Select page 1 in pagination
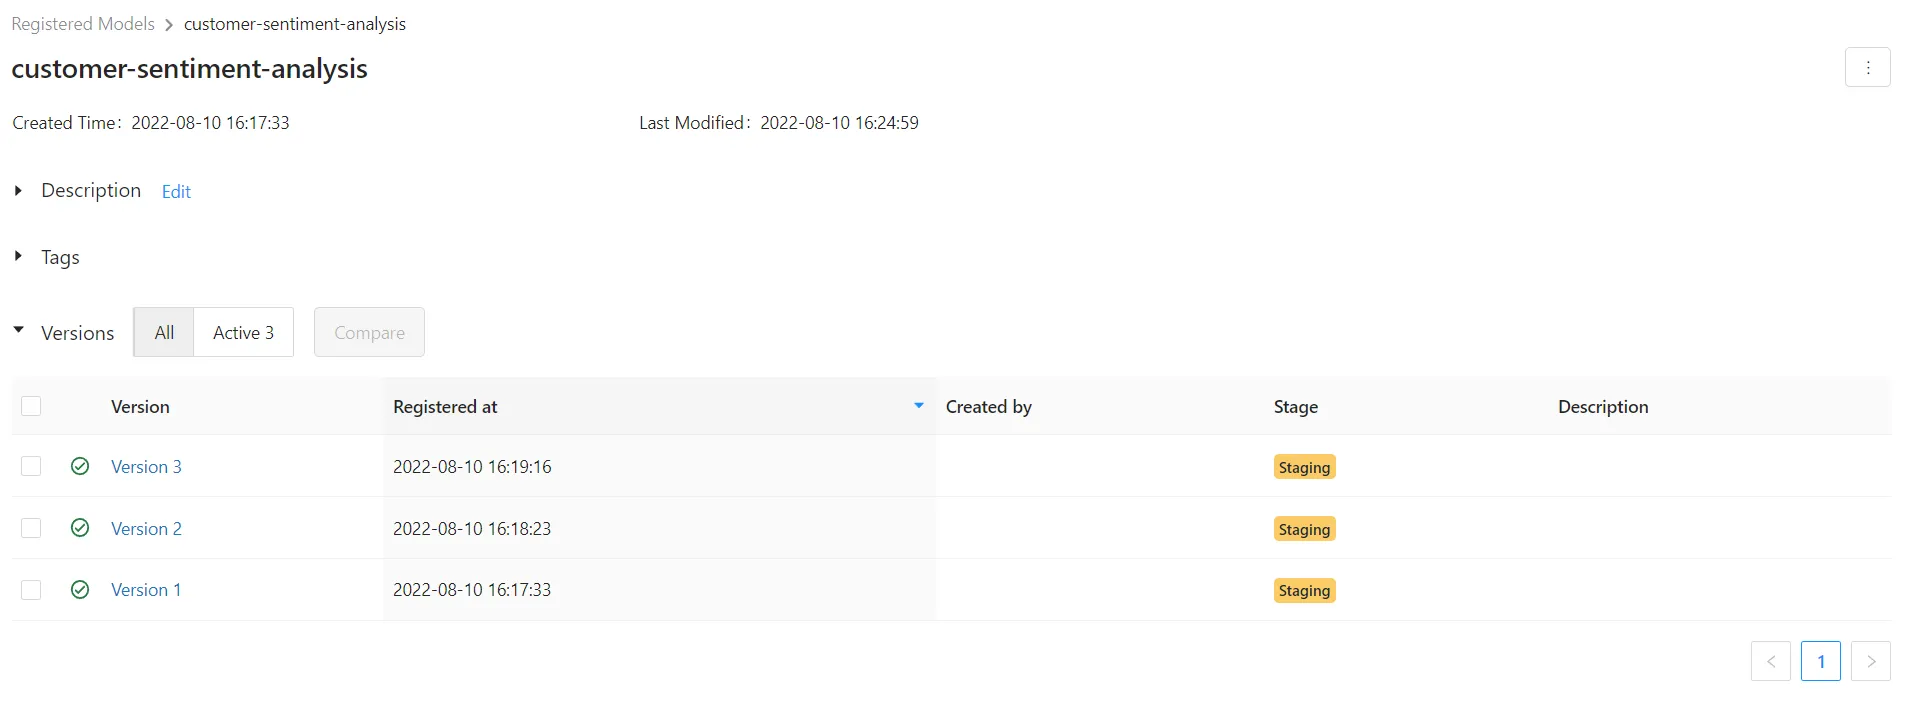 coord(1820,661)
